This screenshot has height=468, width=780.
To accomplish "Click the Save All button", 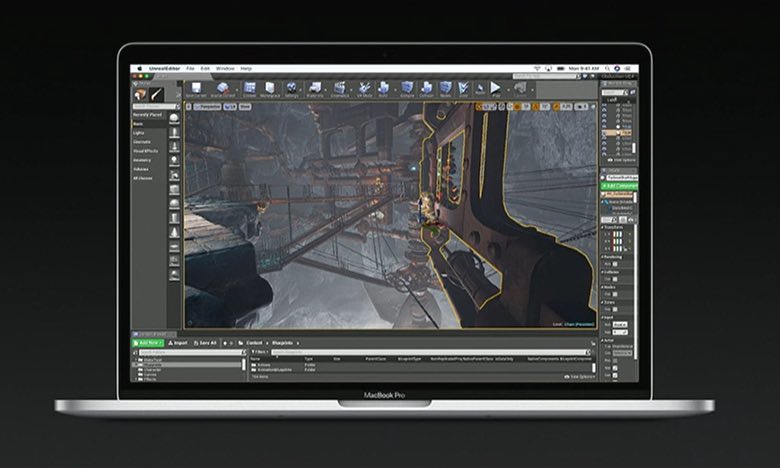I will click(x=205, y=343).
